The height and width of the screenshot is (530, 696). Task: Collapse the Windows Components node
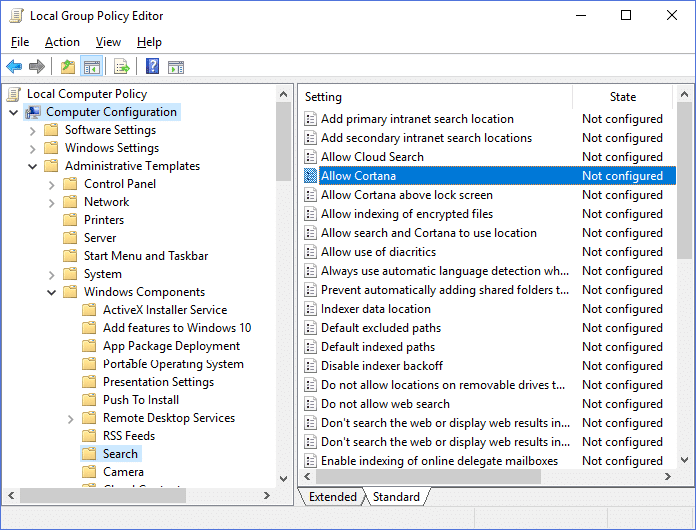52,292
